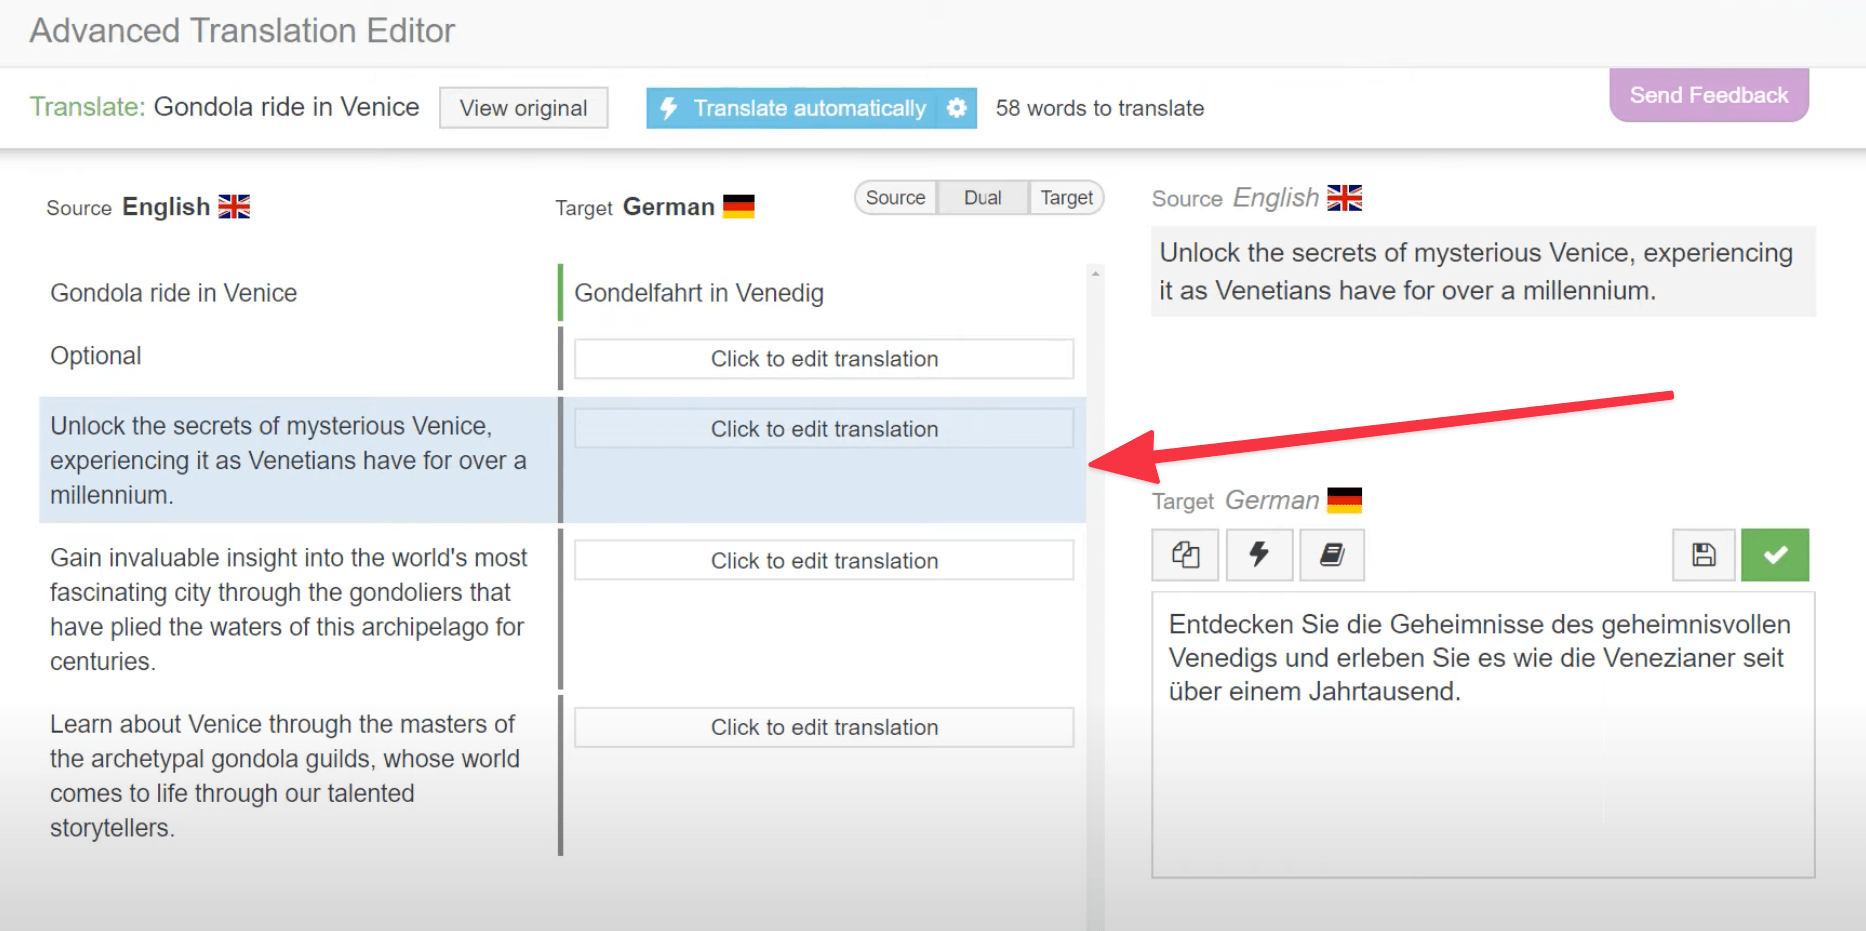Switch to Source view mode
Viewport: 1866px width, 931px height.
coord(895,197)
